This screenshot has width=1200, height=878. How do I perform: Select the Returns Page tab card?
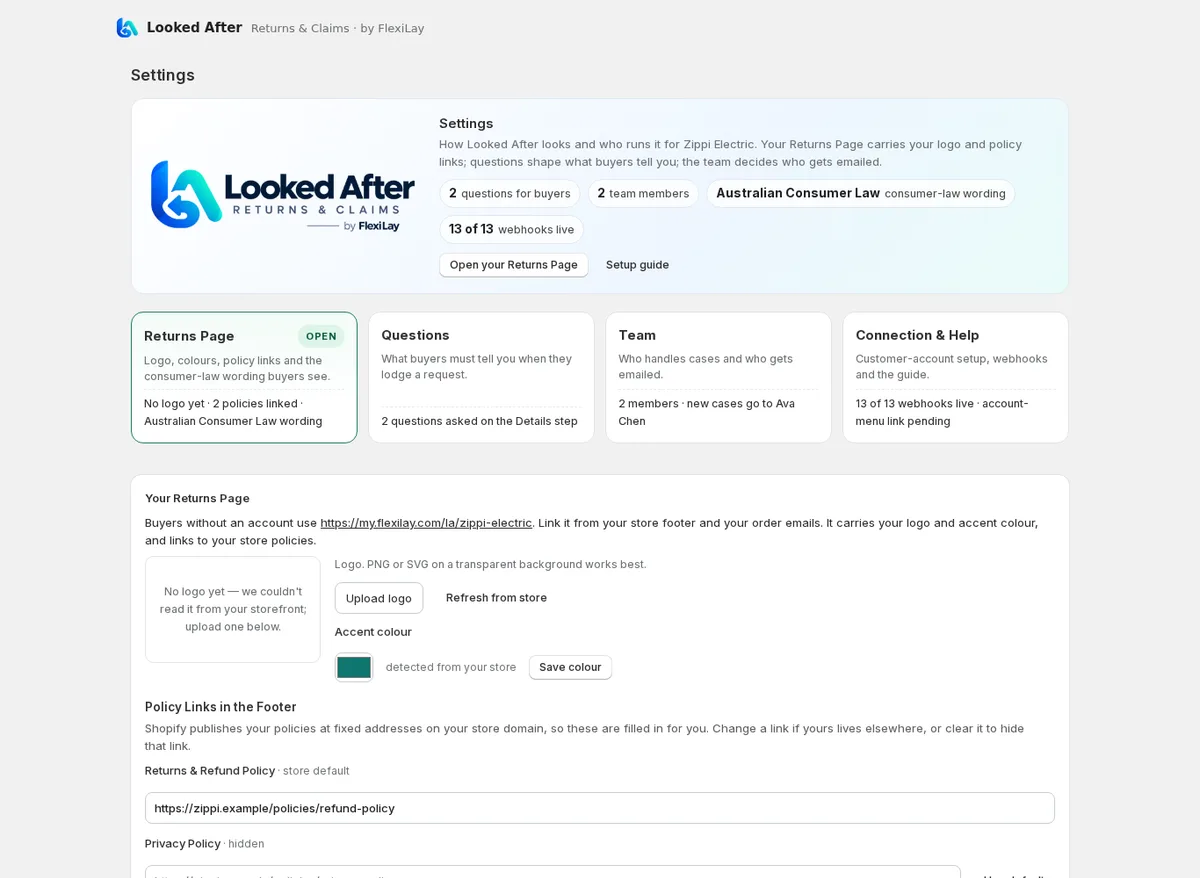[x=244, y=377]
